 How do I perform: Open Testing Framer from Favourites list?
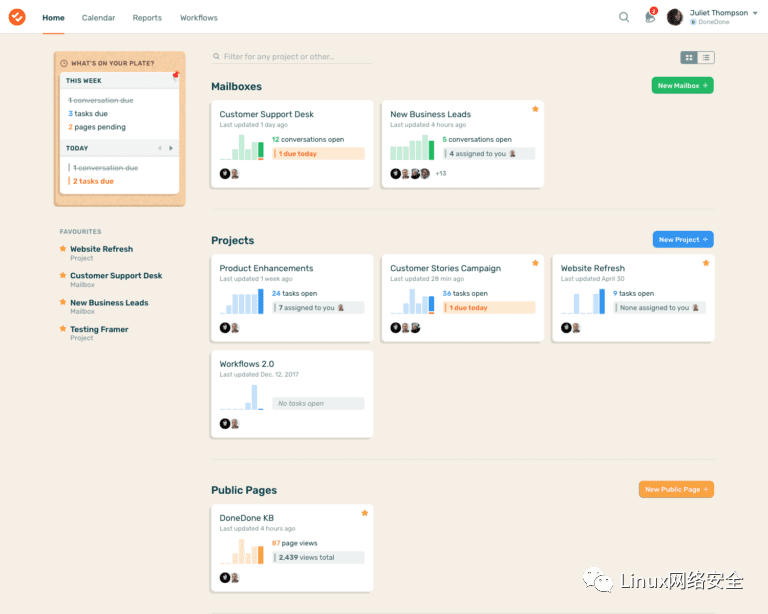pos(99,329)
